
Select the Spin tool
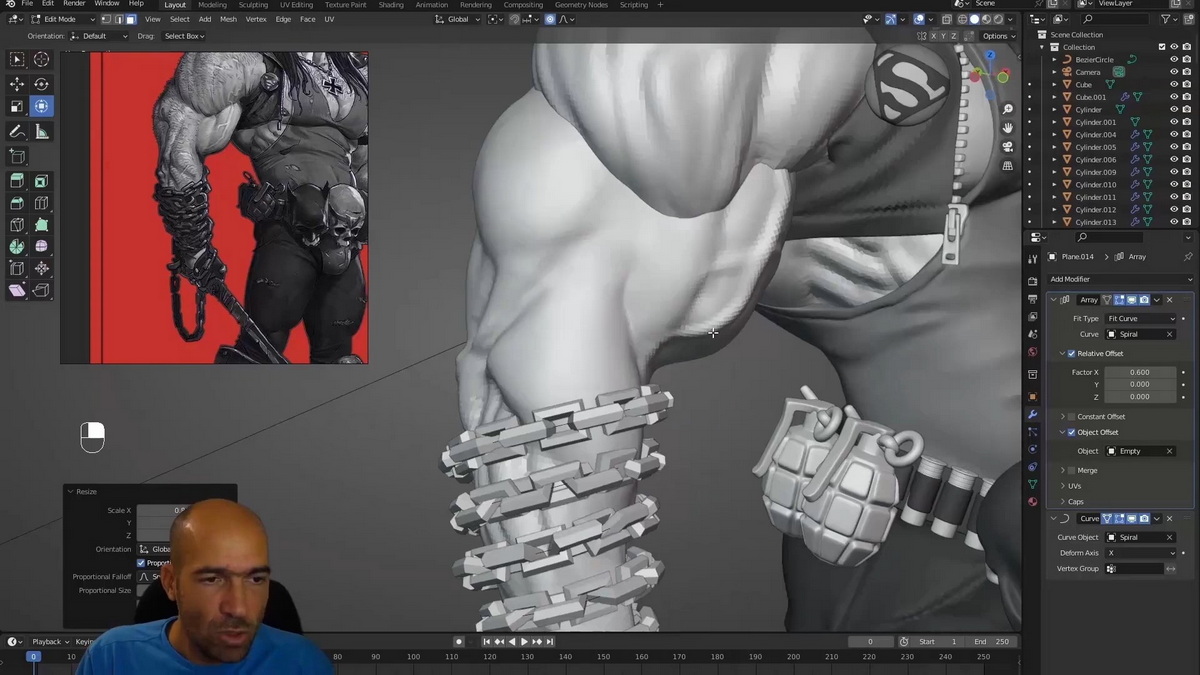17,246
